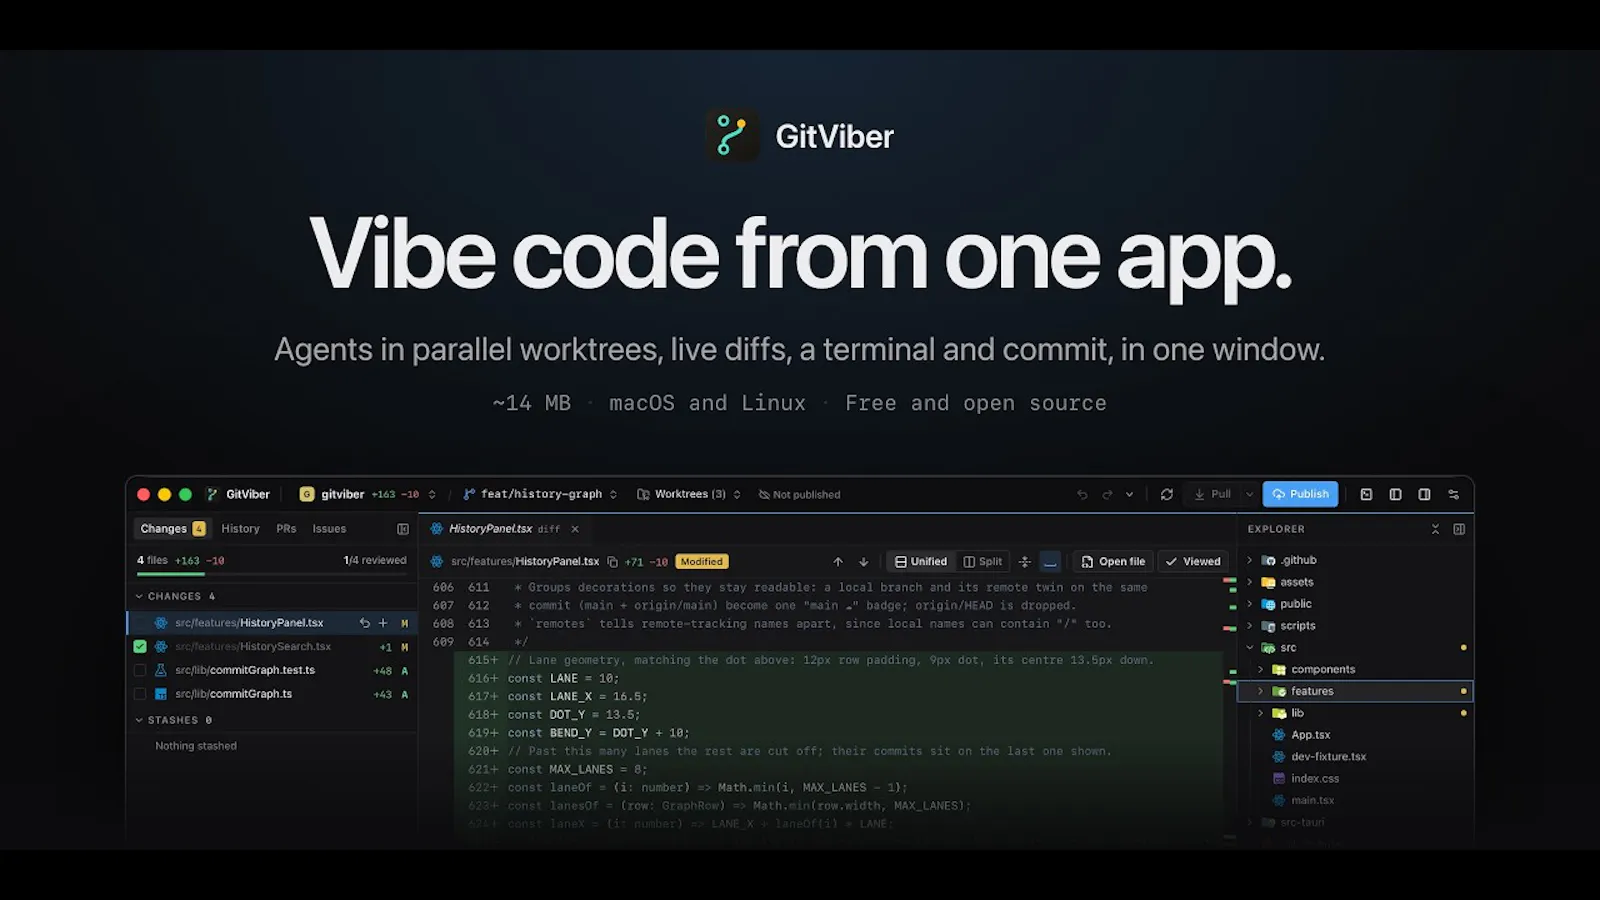Discard changes on HistoryPanel.tsx row
Screen dimensions: 1600x900
tap(365, 623)
